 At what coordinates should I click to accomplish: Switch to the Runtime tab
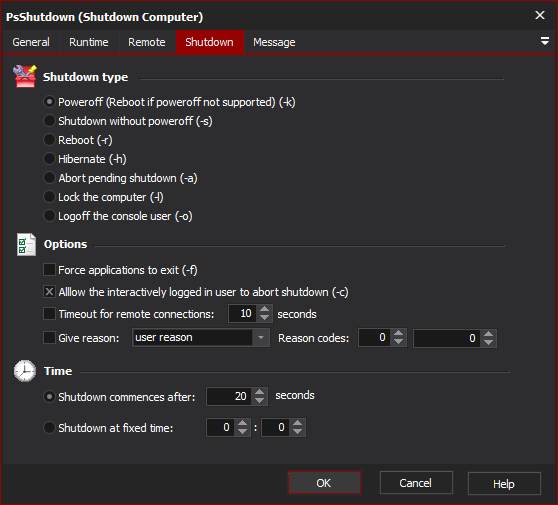click(x=89, y=42)
